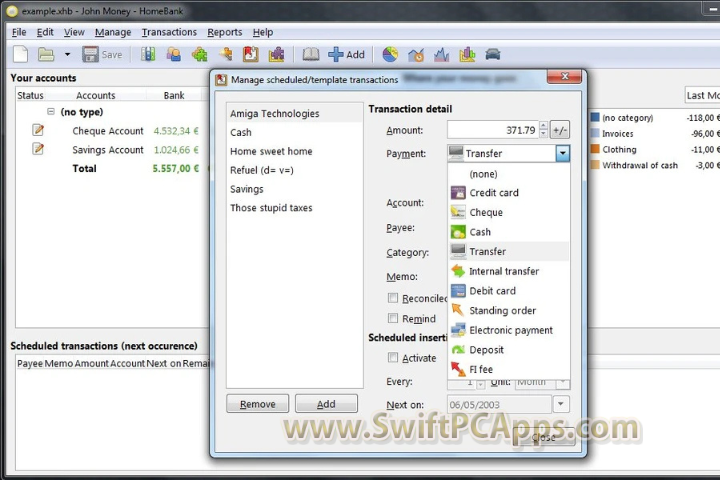This screenshot has height=480, width=720.
Task: Click the Add transaction toolbar button
Action: (x=347, y=54)
